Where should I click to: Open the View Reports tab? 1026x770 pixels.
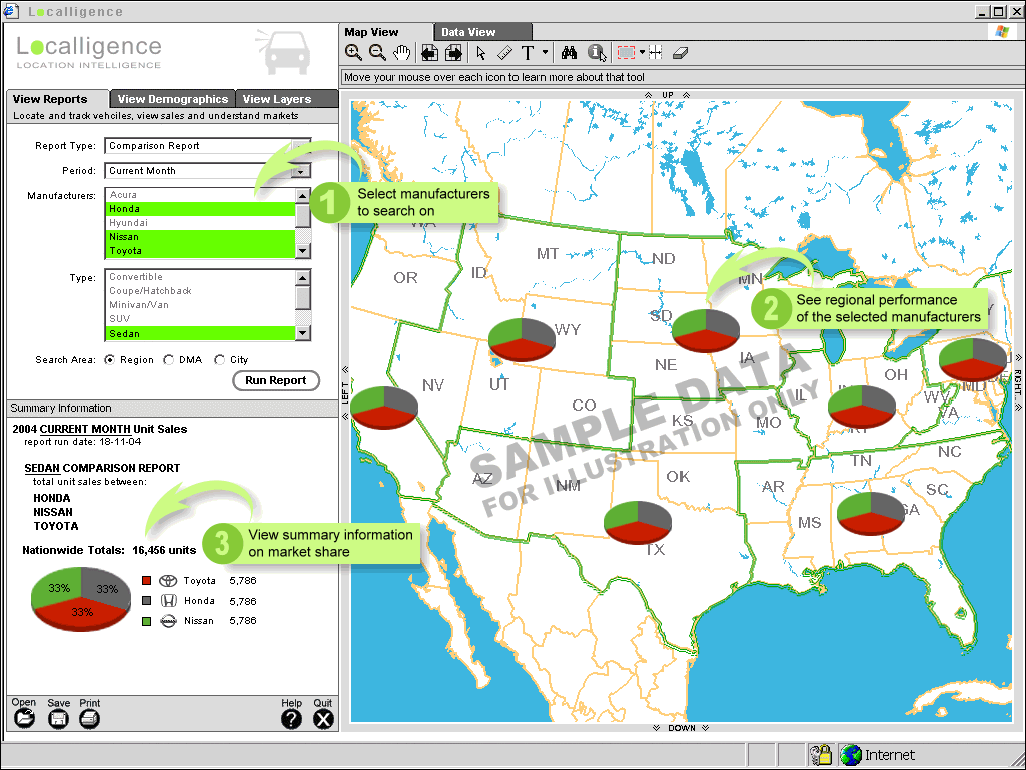[57, 99]
